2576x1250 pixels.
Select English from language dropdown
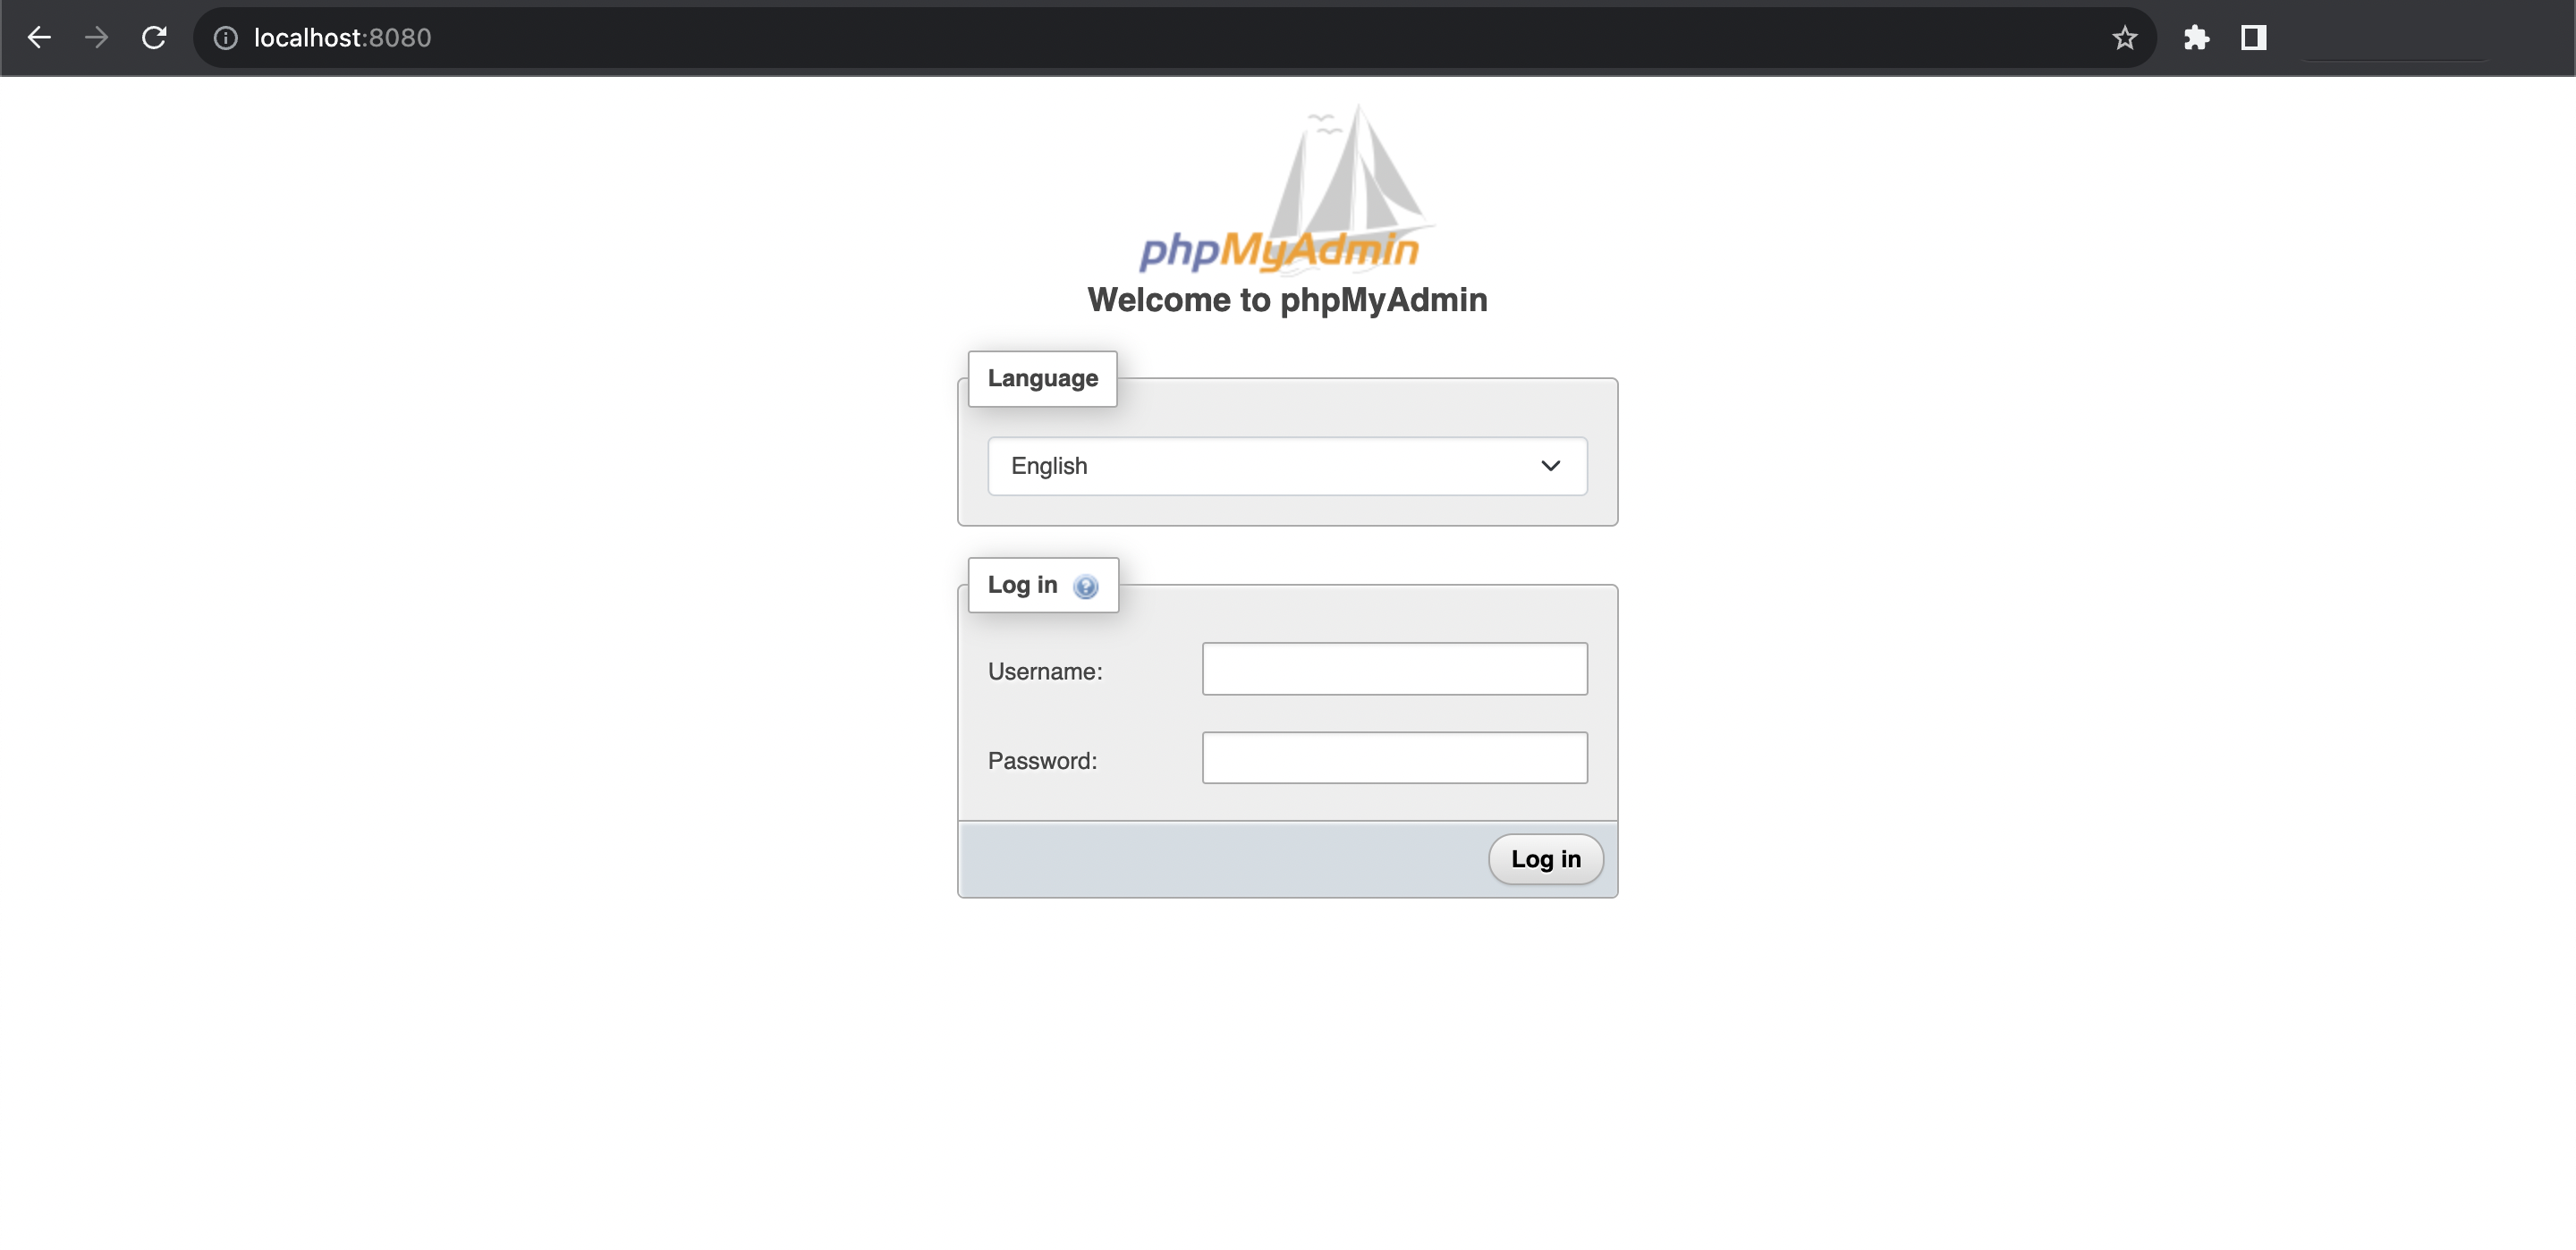[x=1288, y=465]
